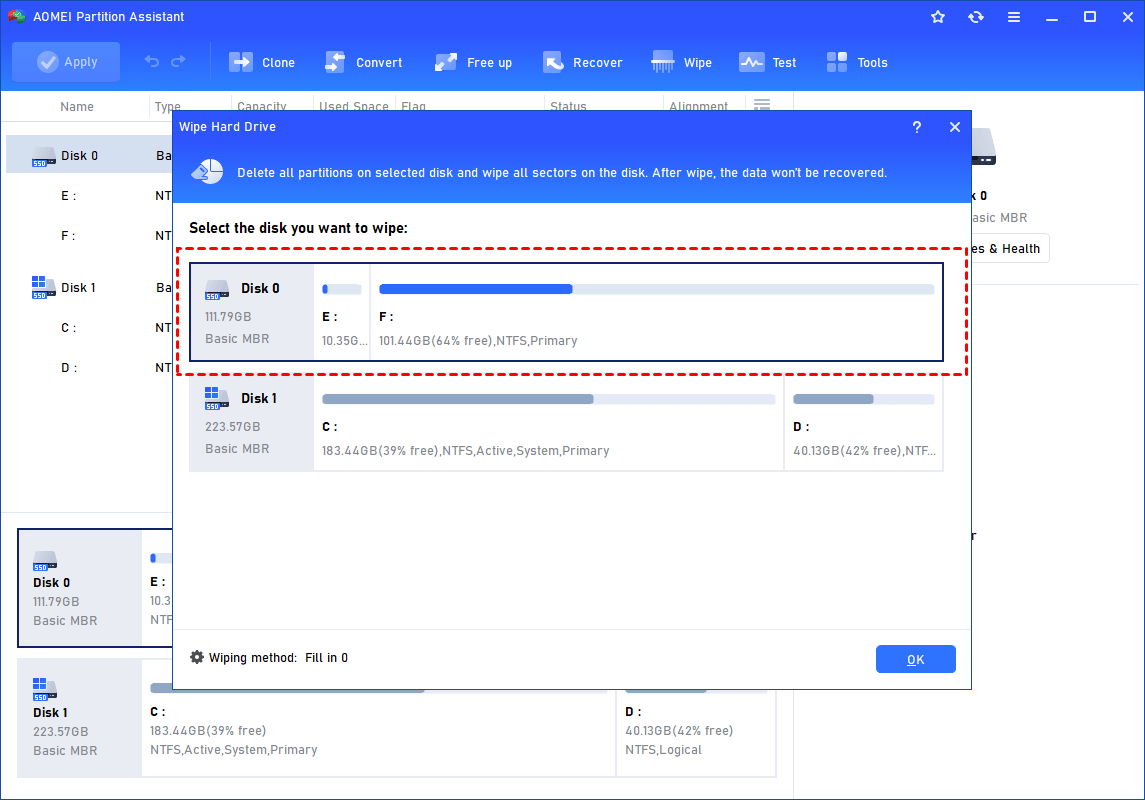Viewport: 1145px width, 800px height.
Task: Select Disk 1 row in main list
Action: click(x=90, y=288)
